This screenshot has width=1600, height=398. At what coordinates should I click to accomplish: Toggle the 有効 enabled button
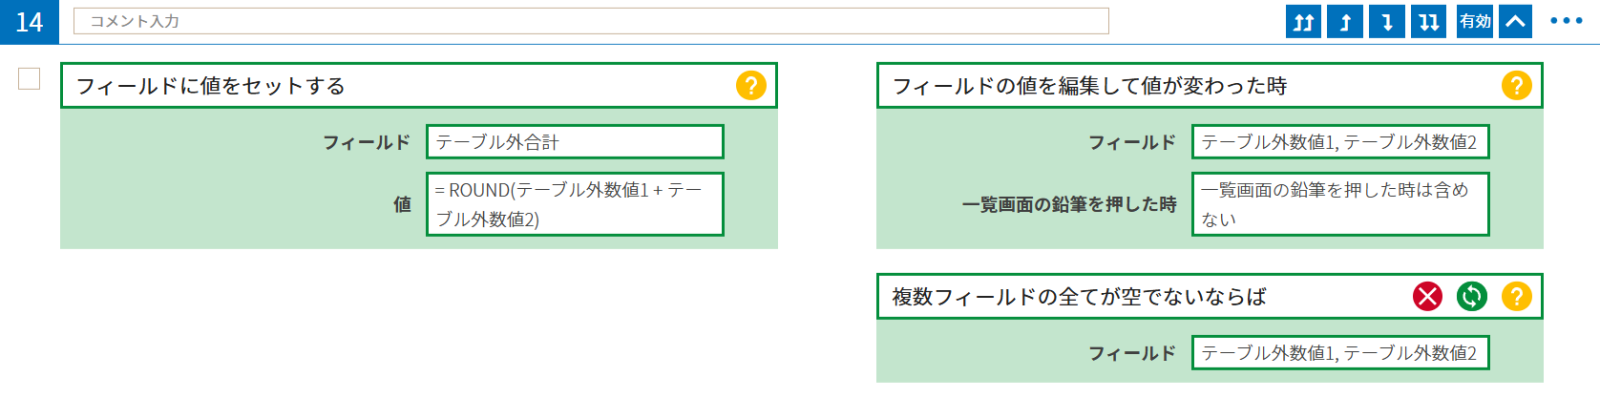click(x=1474, y=21)
